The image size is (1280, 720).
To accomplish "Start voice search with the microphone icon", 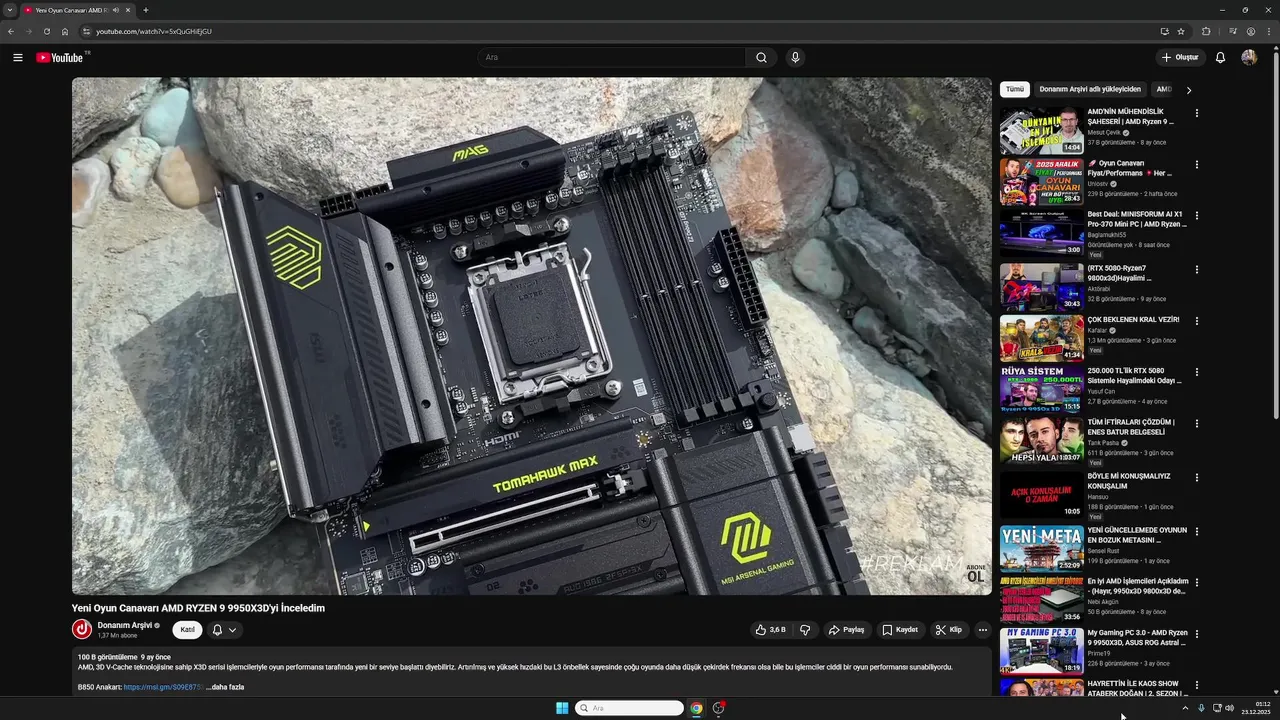I will pyautogui.click(x=795, y=57).
